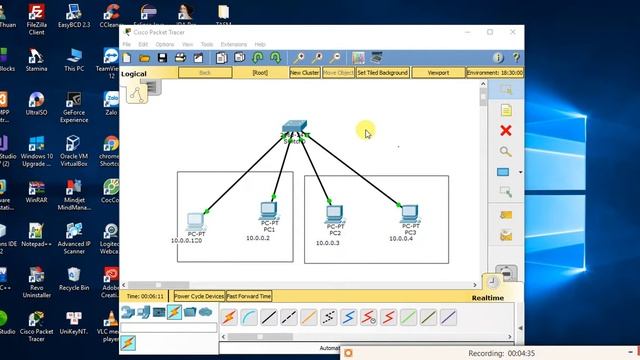Save the network with the floppy icon

[x=162, y=58]
